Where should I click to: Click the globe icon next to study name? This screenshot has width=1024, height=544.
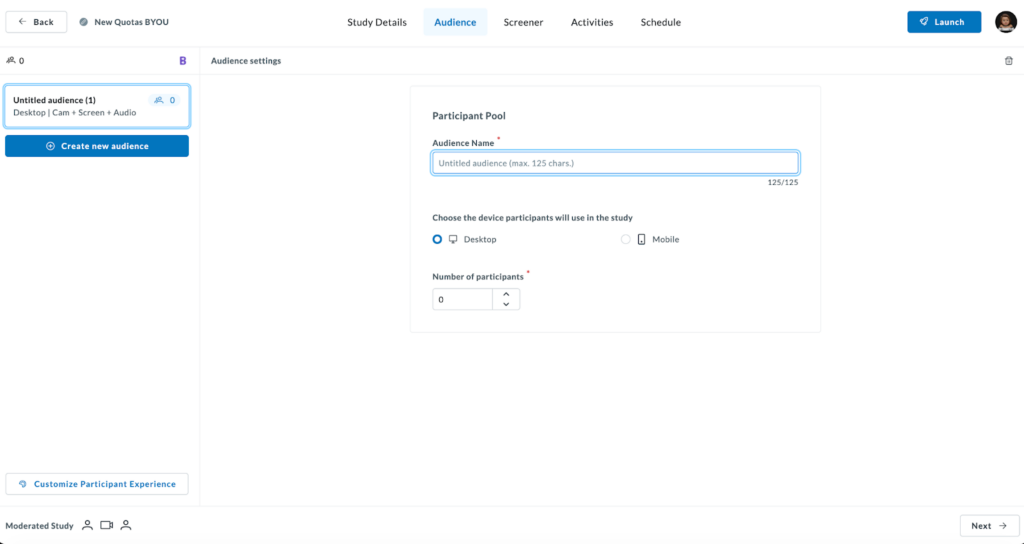pos(83,22)
